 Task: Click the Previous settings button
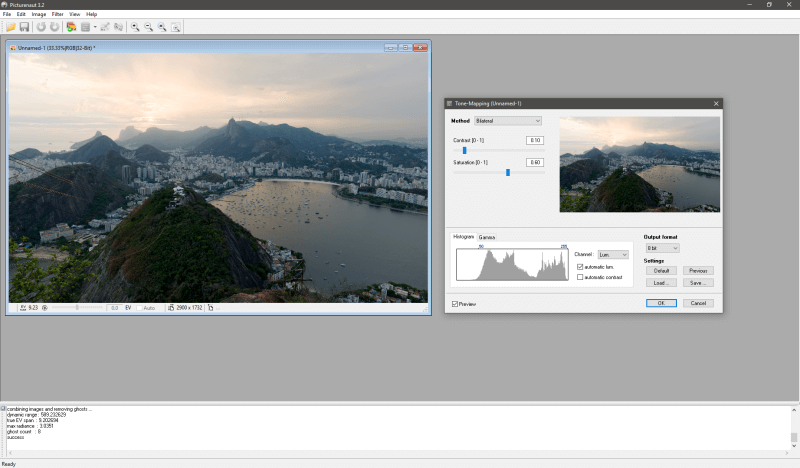[698, 270]
